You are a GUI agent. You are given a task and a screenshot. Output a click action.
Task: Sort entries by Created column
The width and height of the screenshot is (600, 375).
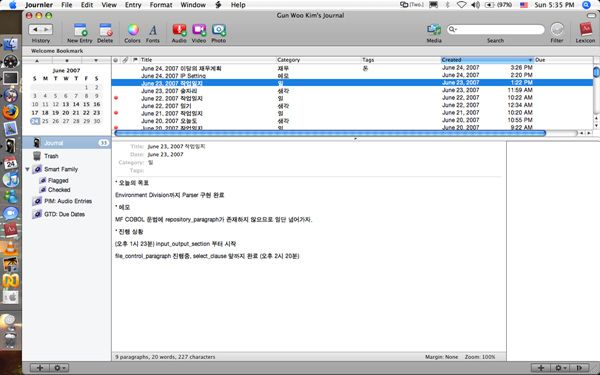point(487,60)
